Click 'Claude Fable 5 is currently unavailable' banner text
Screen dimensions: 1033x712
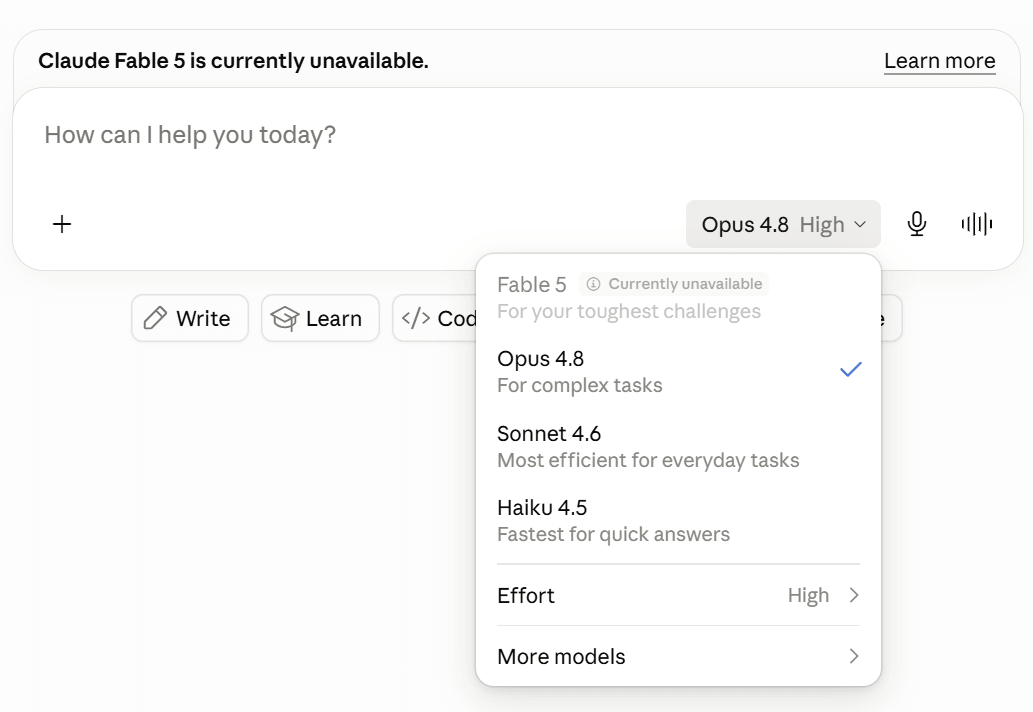click(x=233, y=61)
